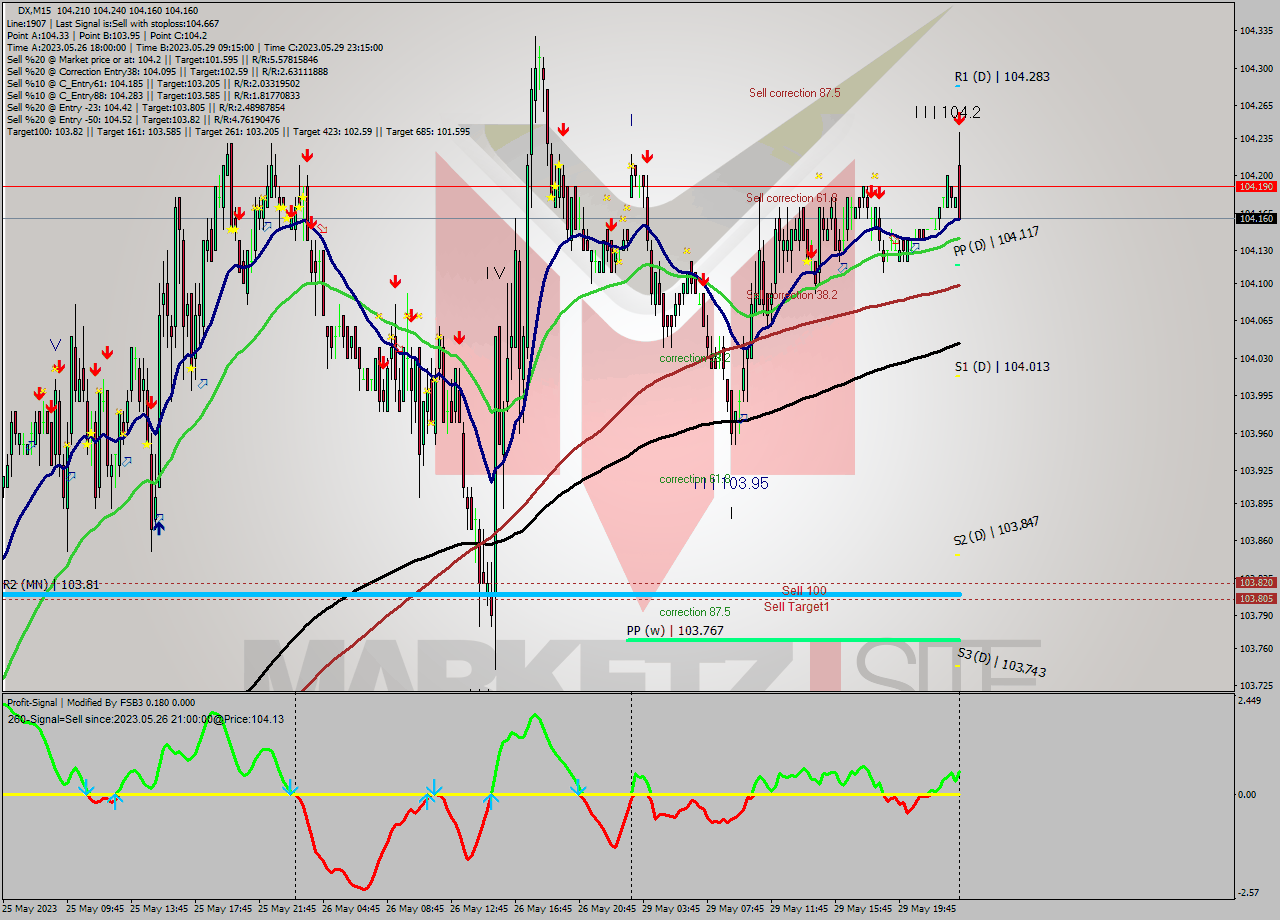This screenshot has height=920, width=1280.
Task: Select the 104.160 current price tag
Action: [1255, 218]
